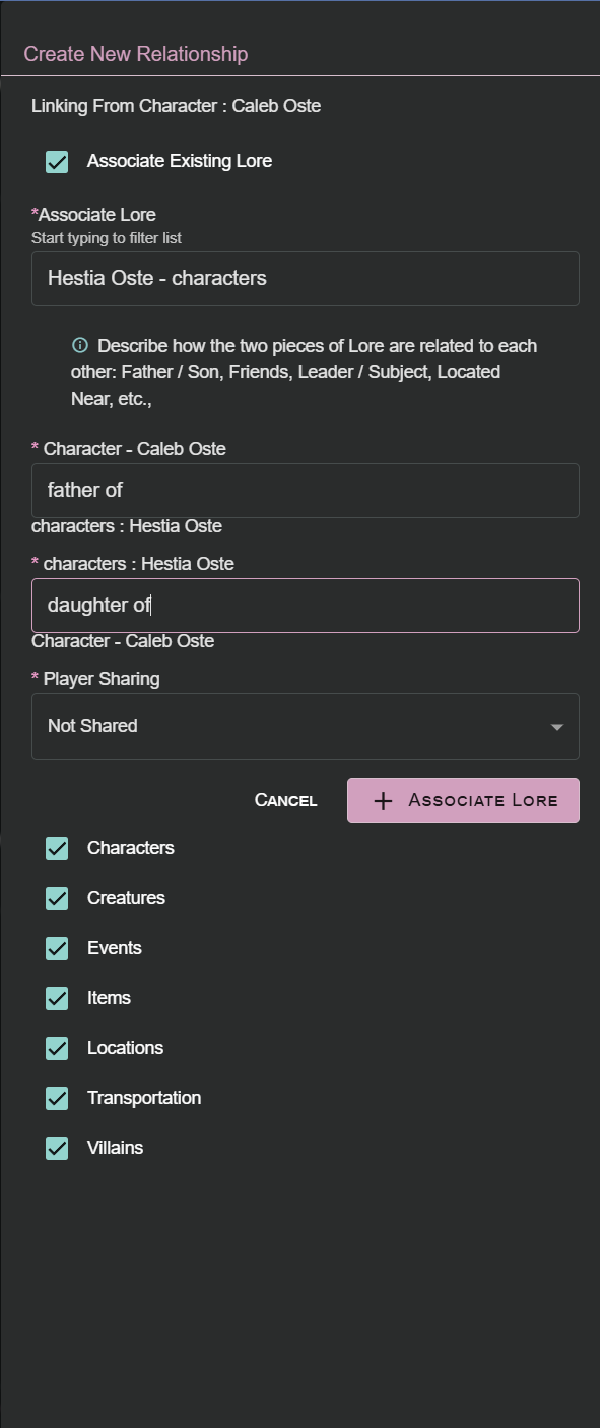Click the dropdown arrow next to Not Shared

557,727
